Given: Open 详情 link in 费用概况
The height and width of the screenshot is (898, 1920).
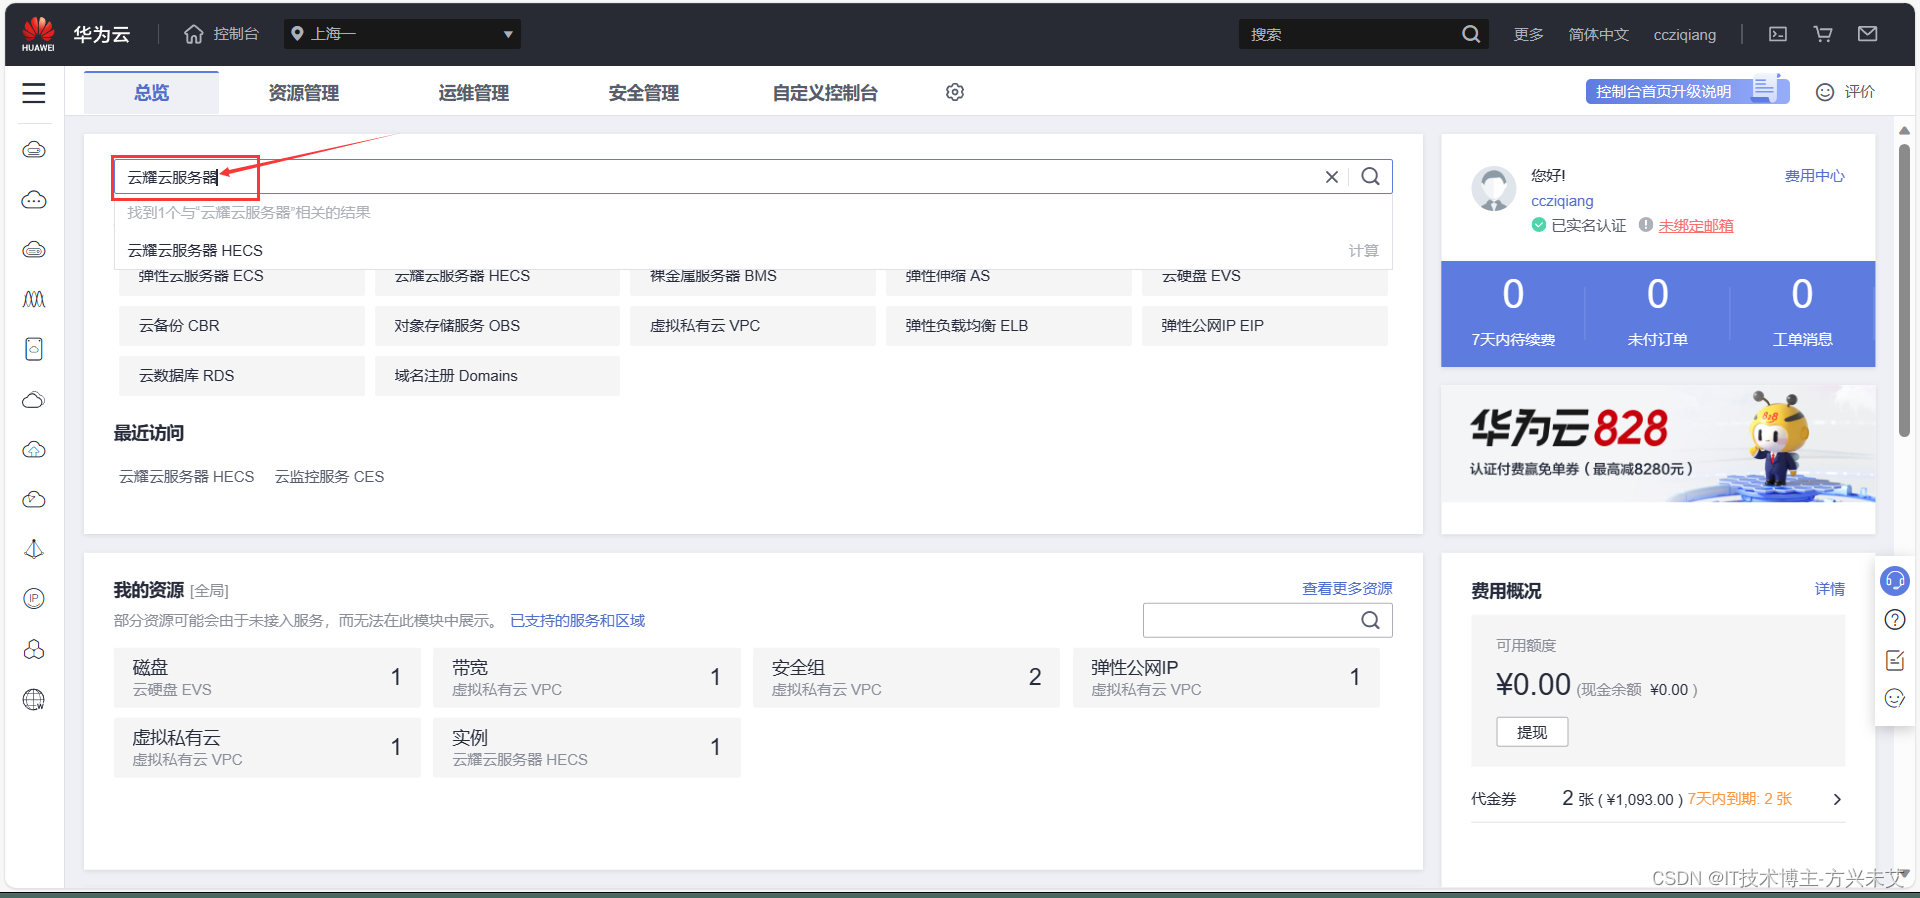Looking at the screenshot, I should click(1830, 589).
